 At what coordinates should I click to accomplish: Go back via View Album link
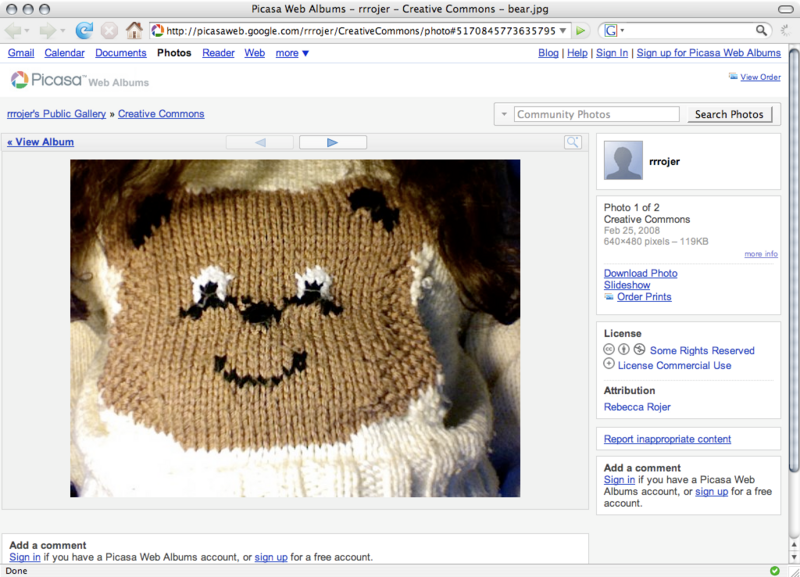[40, 142]
